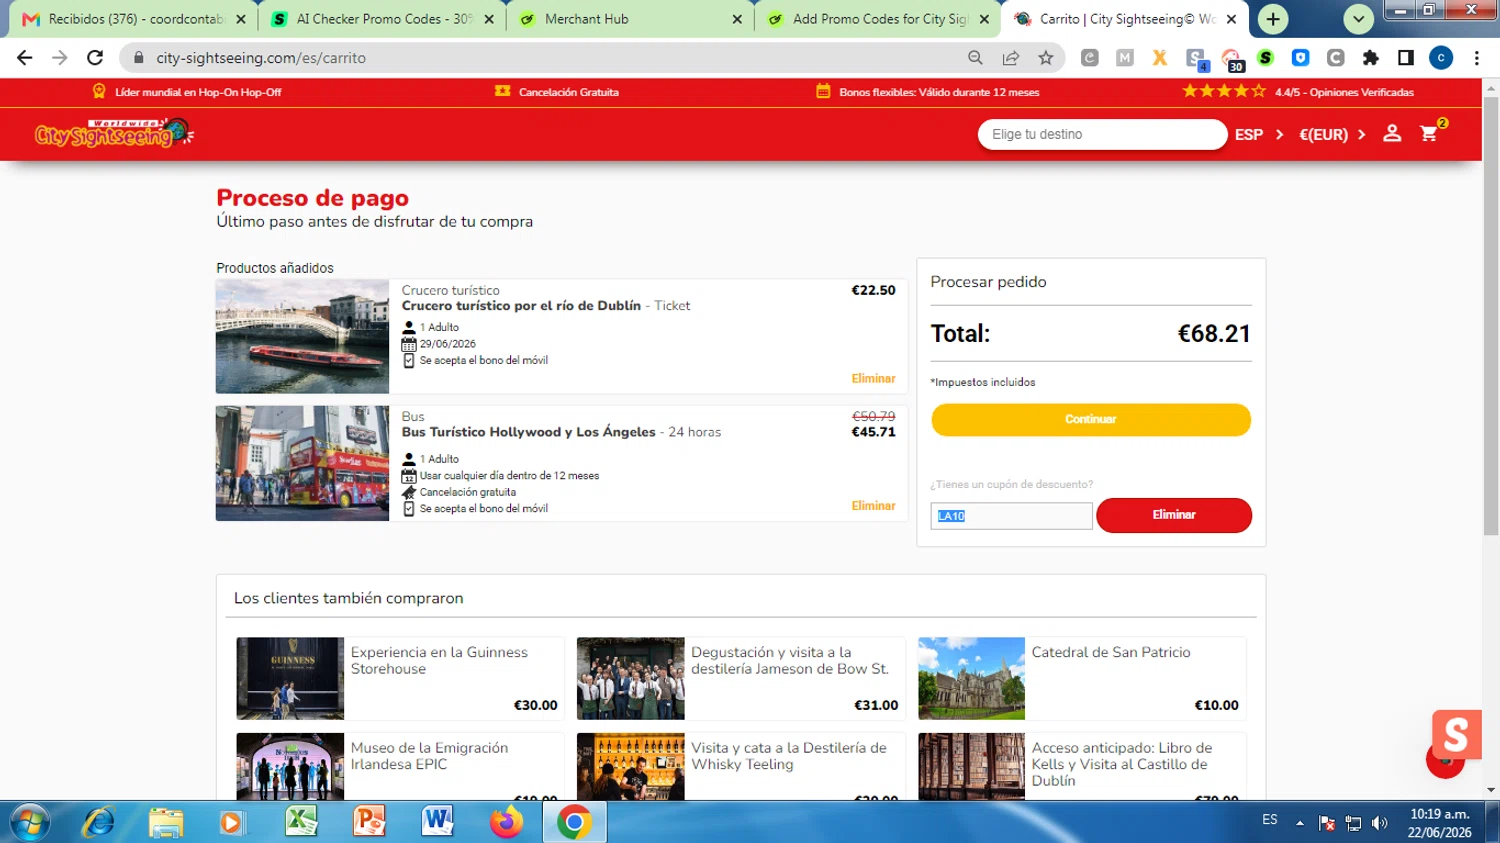Image resolution: width=1500 pixels, height=843 pixels.
Task: Open Chrome extensions puzzle icon
Action: tap(1371, 58)
